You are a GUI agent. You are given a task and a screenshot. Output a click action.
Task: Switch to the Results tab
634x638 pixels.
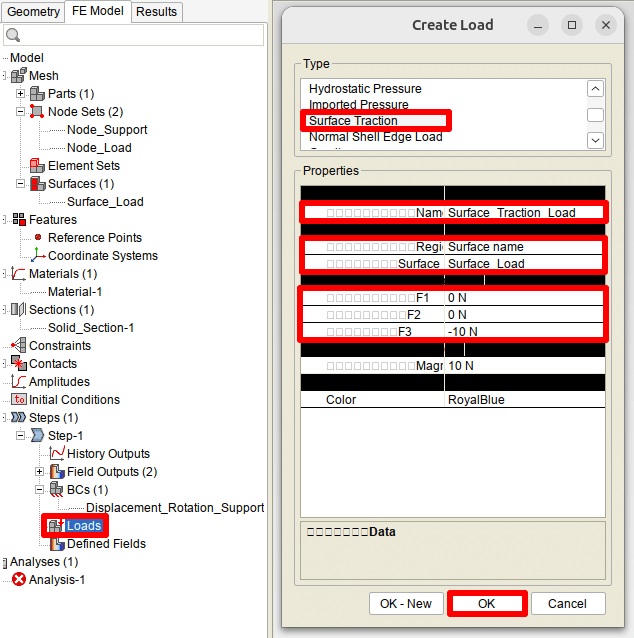pyautogui.click(x=156, y=11)
